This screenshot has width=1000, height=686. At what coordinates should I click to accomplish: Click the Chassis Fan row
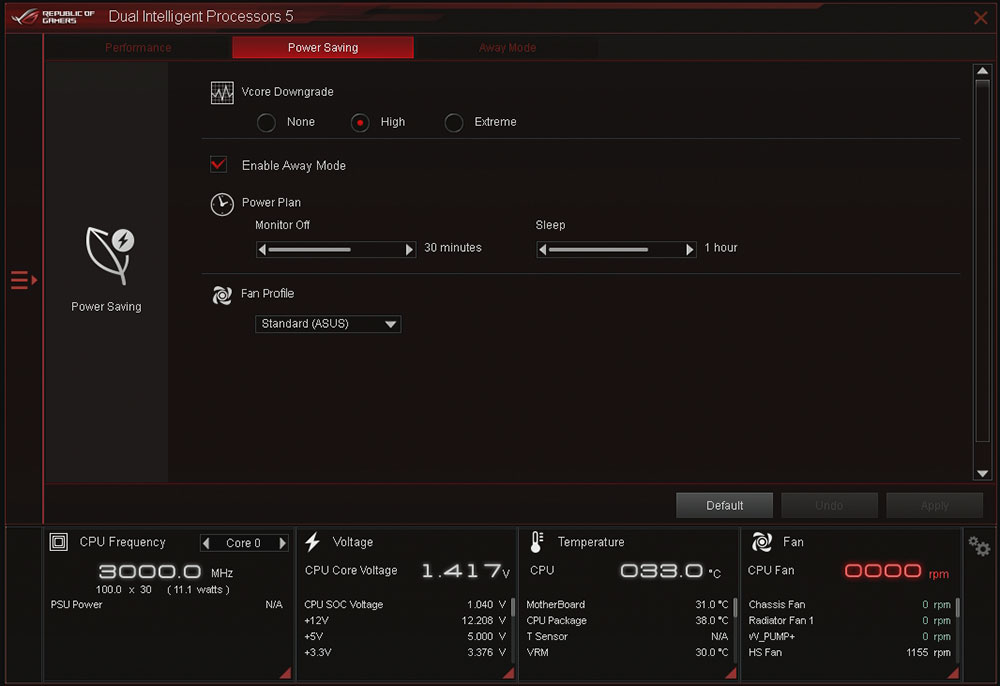click(849, 604)
